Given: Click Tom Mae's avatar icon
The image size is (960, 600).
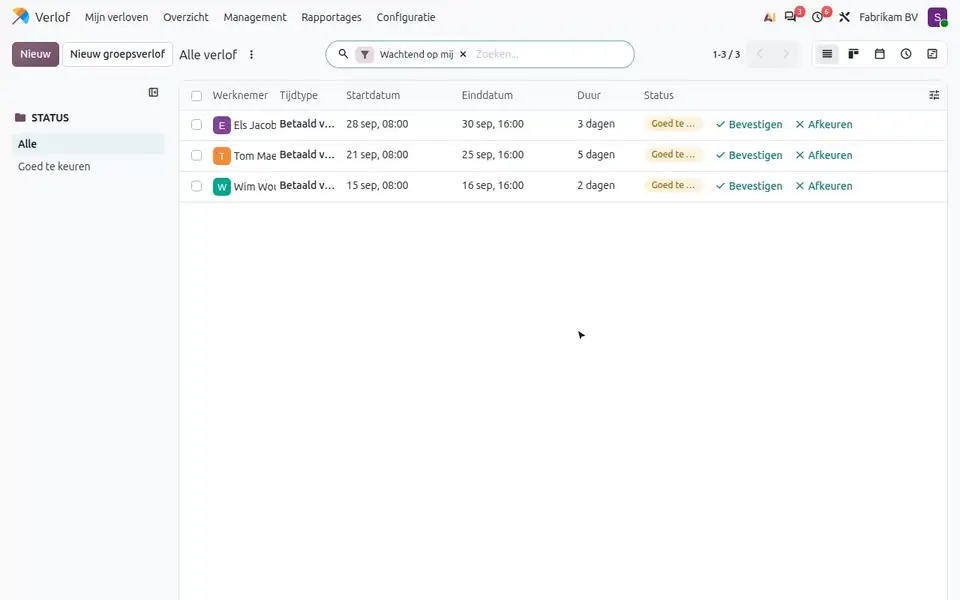Looking at the screenshot, I should [222, 156].
